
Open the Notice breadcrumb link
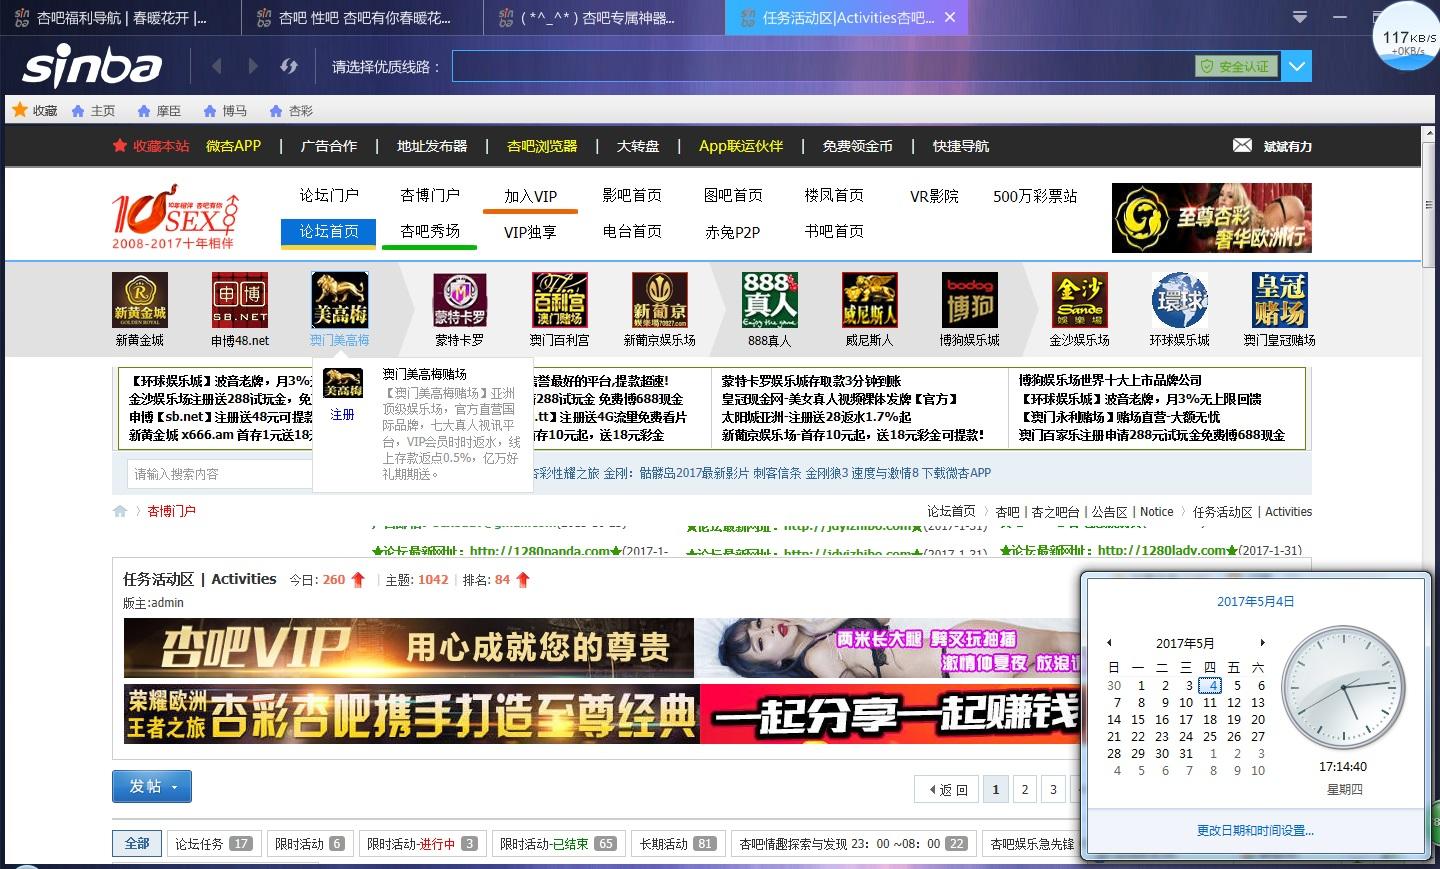point(1156,511)
